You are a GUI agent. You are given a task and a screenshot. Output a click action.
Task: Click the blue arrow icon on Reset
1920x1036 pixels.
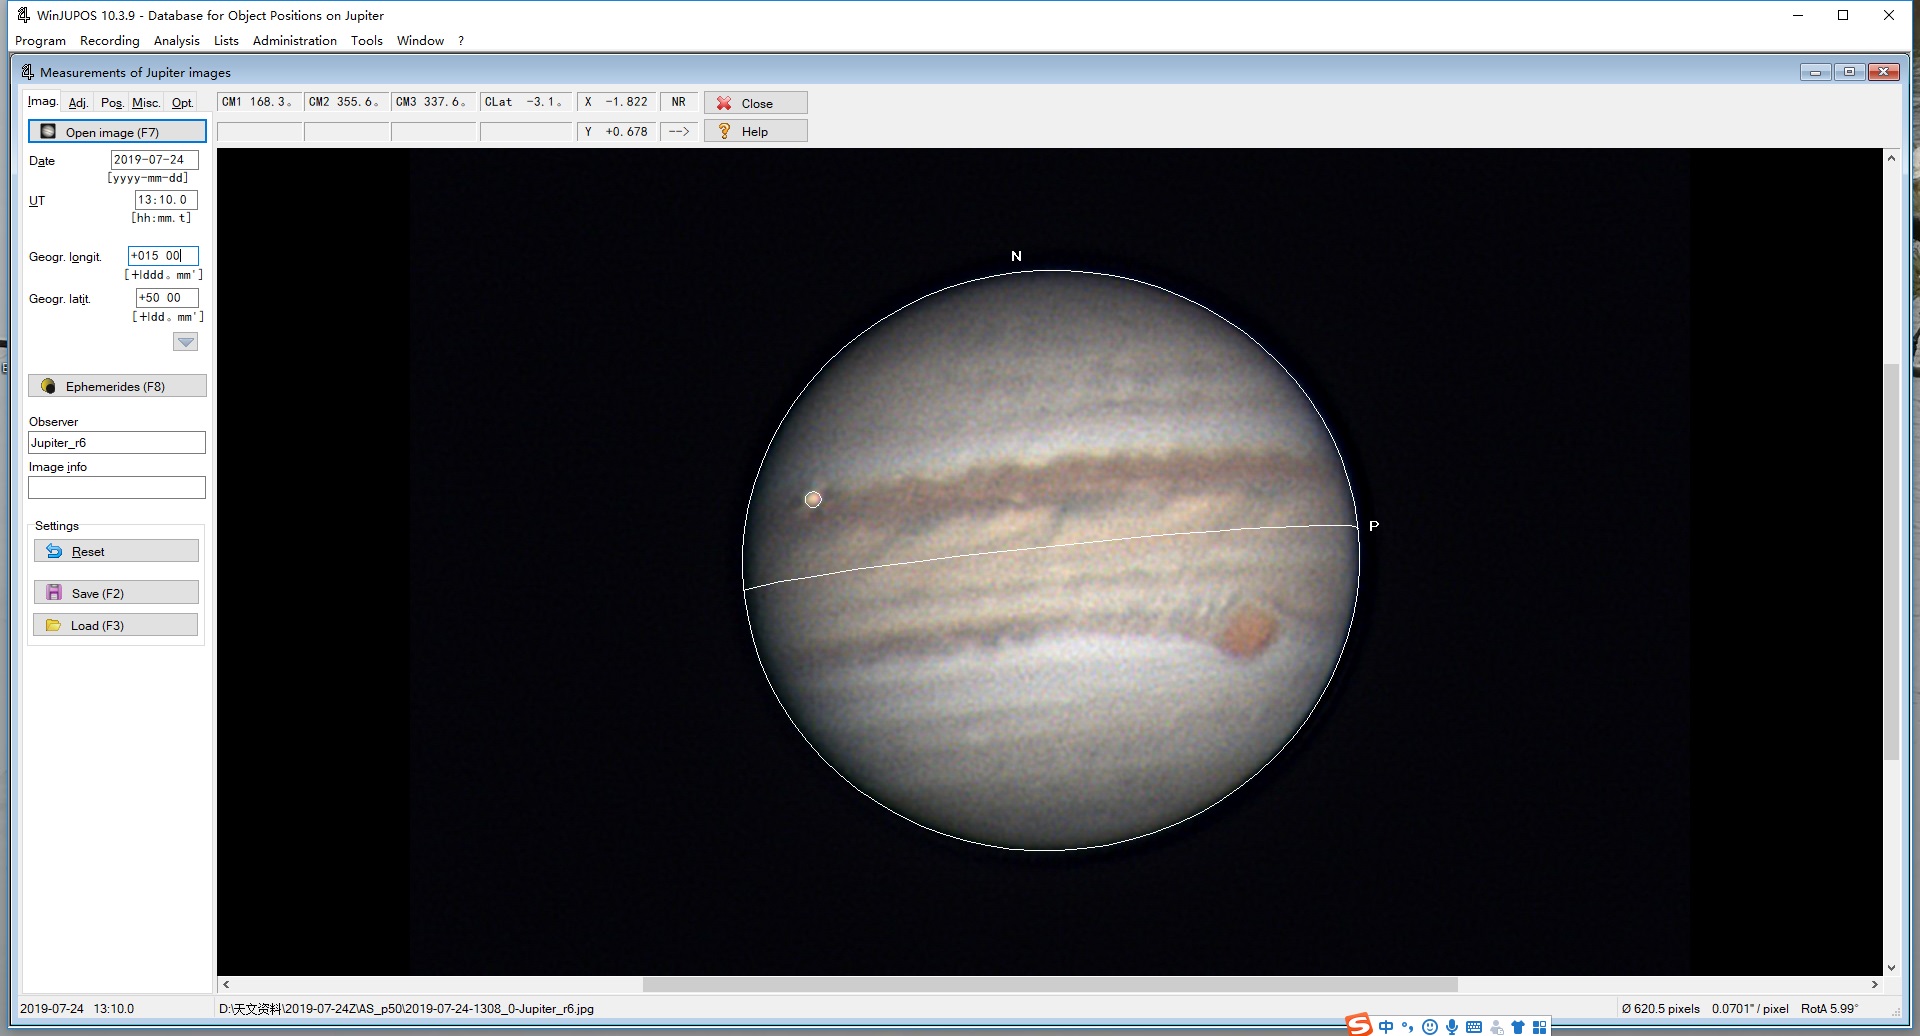pos(54,551)
